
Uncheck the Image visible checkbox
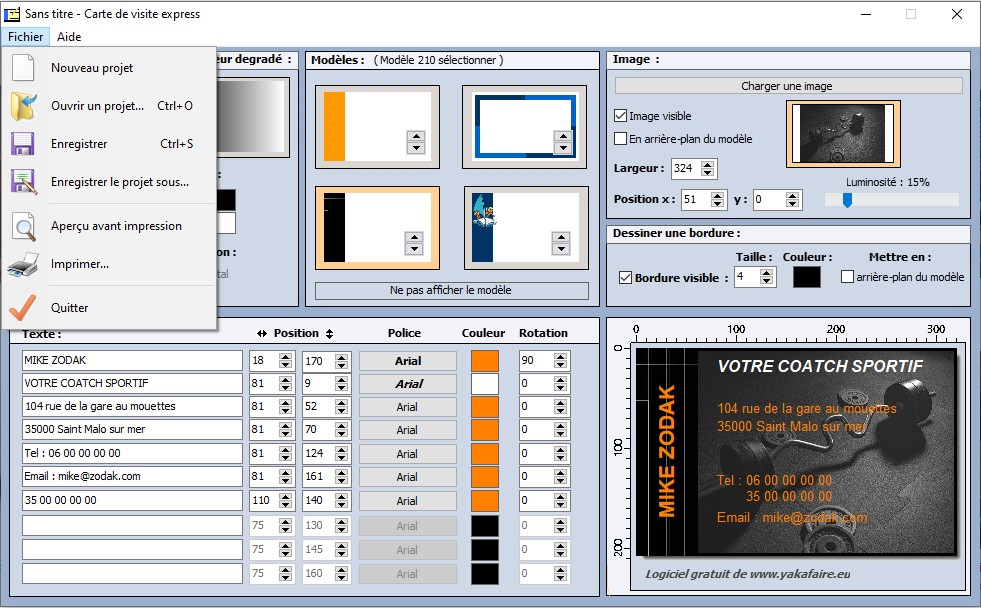[x=621, y=116]
